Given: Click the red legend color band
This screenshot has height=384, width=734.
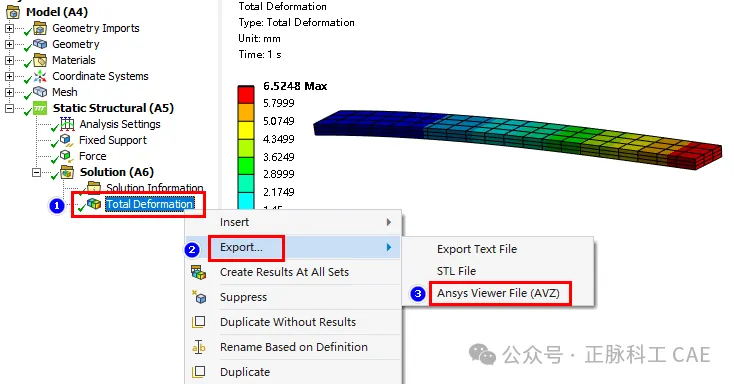Looking at the screenshot, I should [x=246, y=95].
